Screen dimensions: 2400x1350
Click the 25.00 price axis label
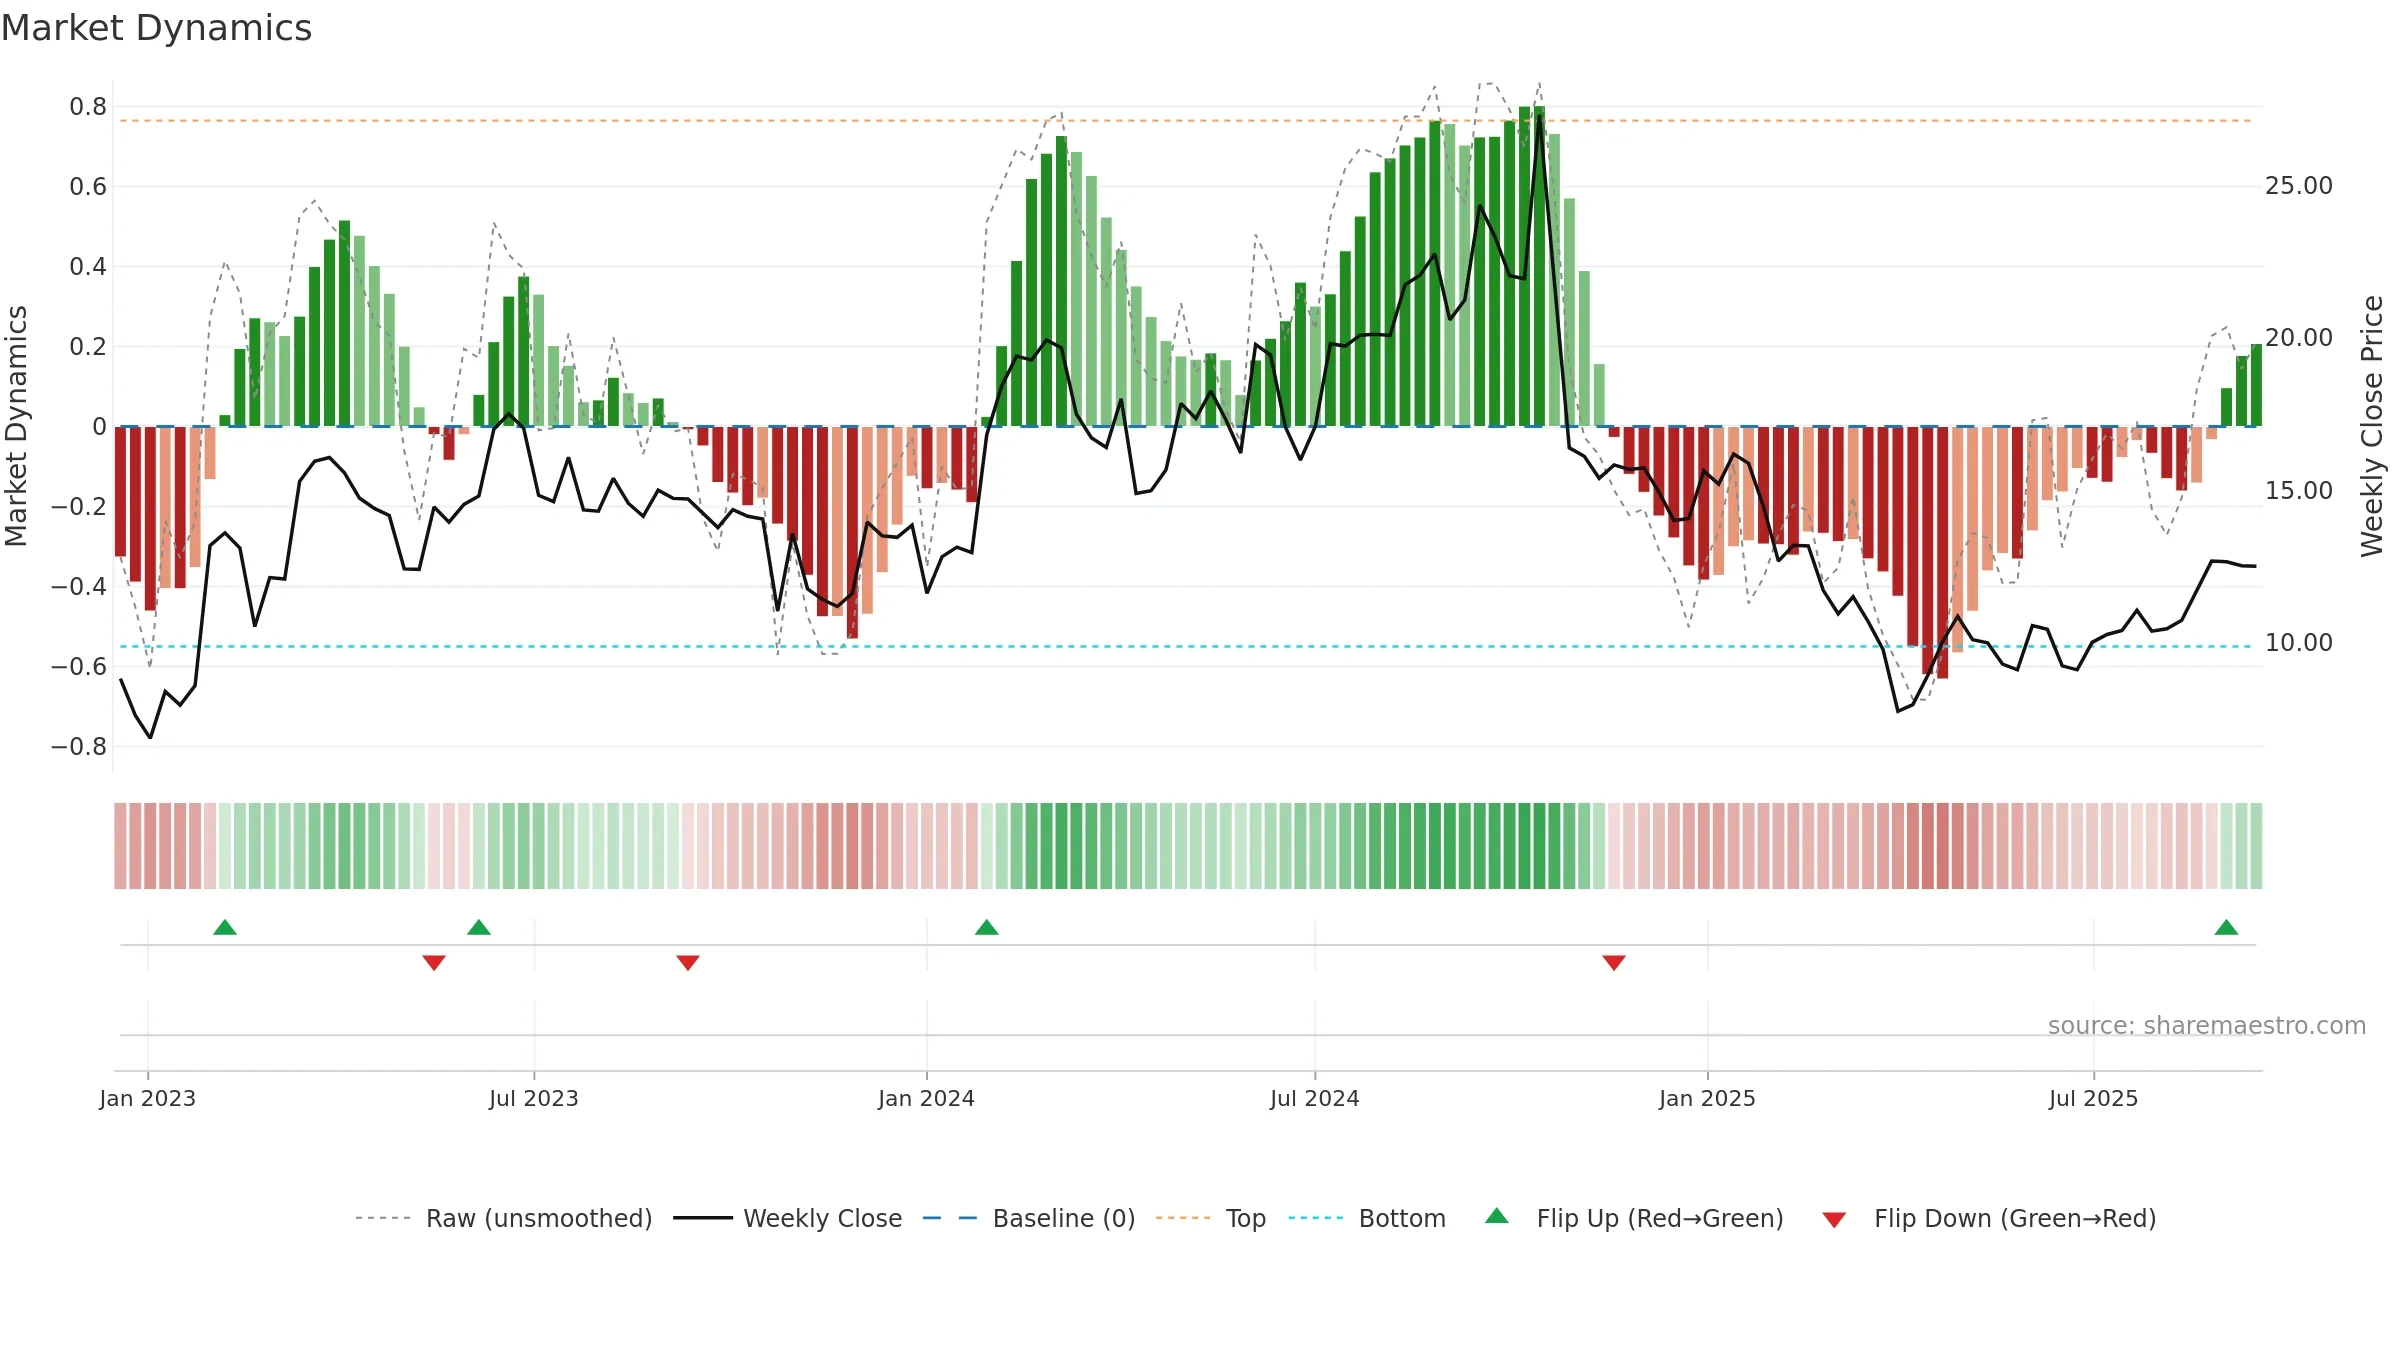tap(2299, 186)
